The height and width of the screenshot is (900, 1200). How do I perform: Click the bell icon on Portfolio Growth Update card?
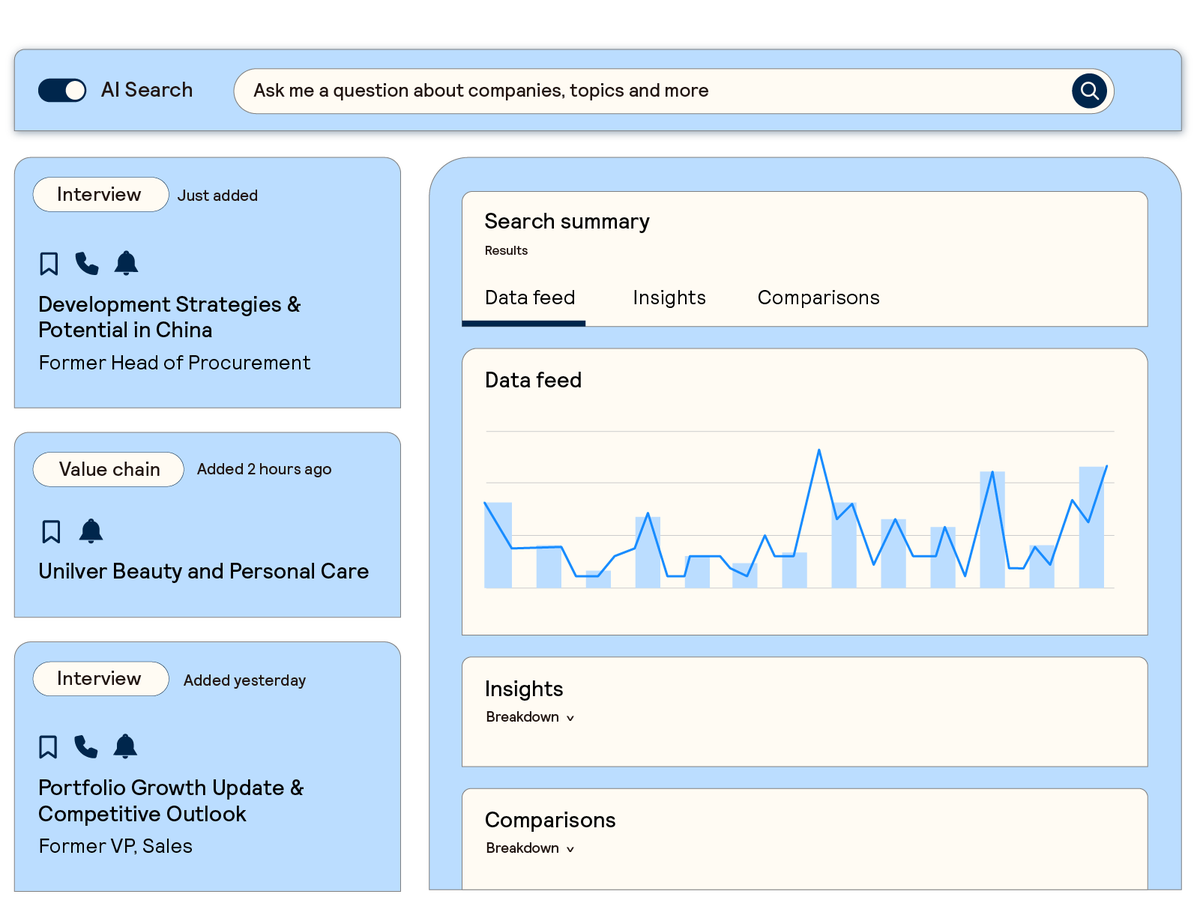coord(125,746)
